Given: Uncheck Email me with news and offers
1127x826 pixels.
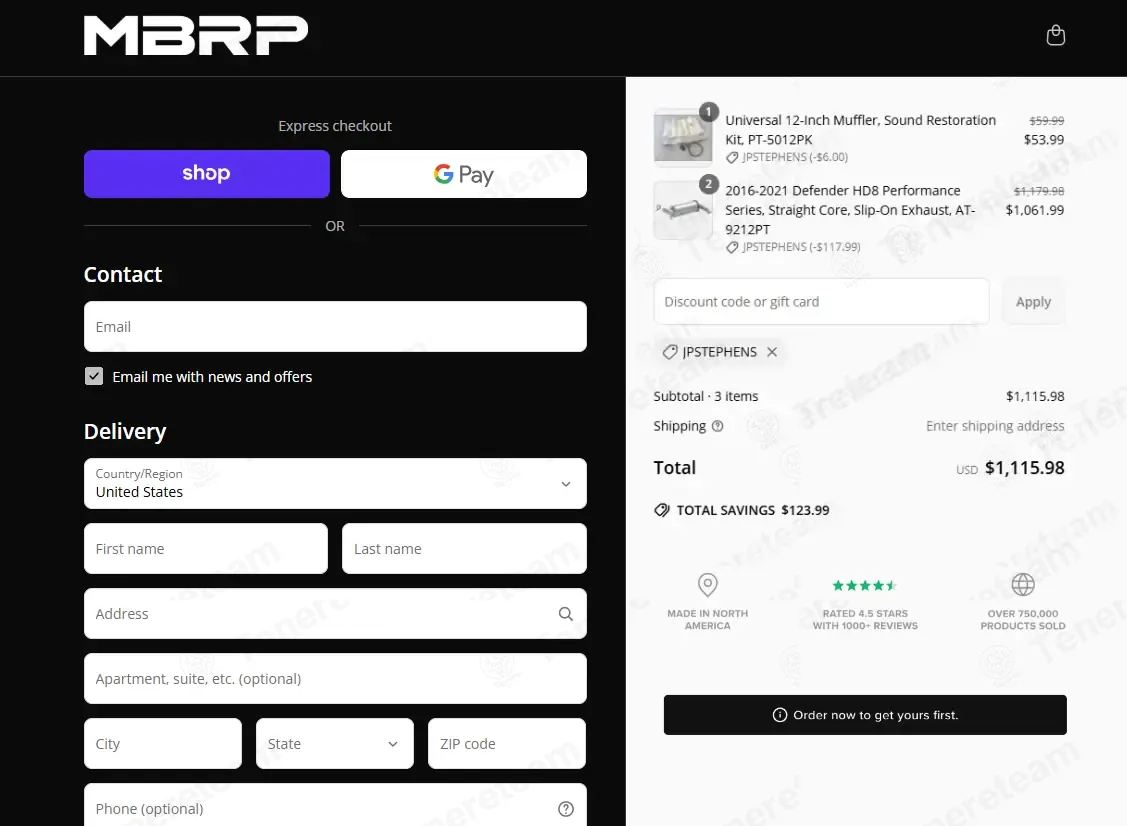Looking at the screenshot, I should tap(94, 377).
